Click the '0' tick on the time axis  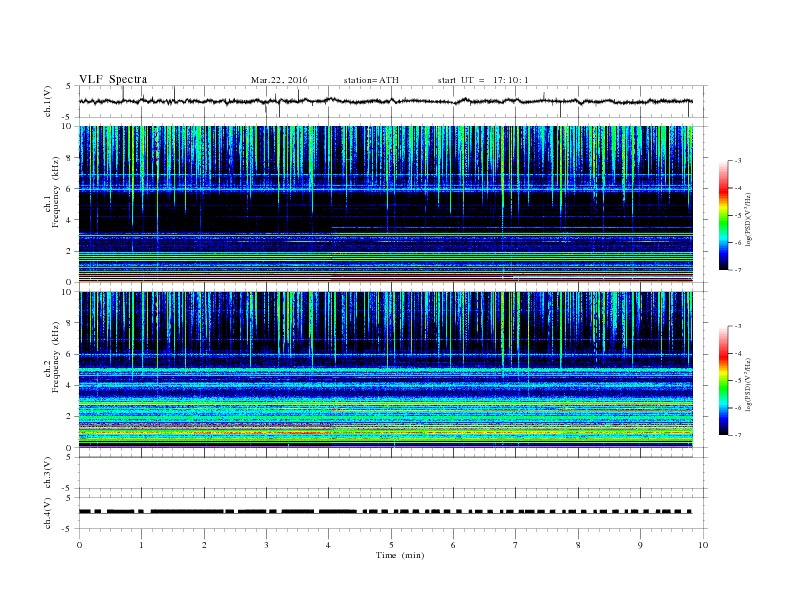click(79, 545)
